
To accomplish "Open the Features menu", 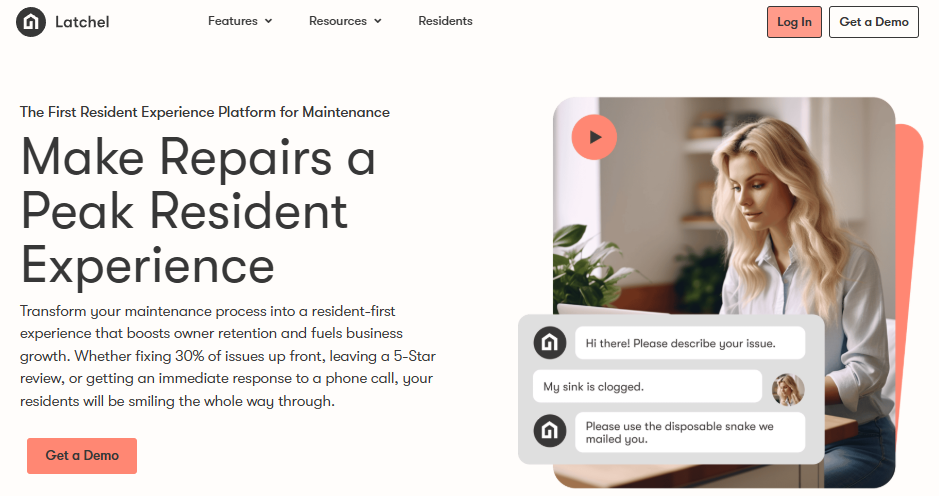I will 240,21.
